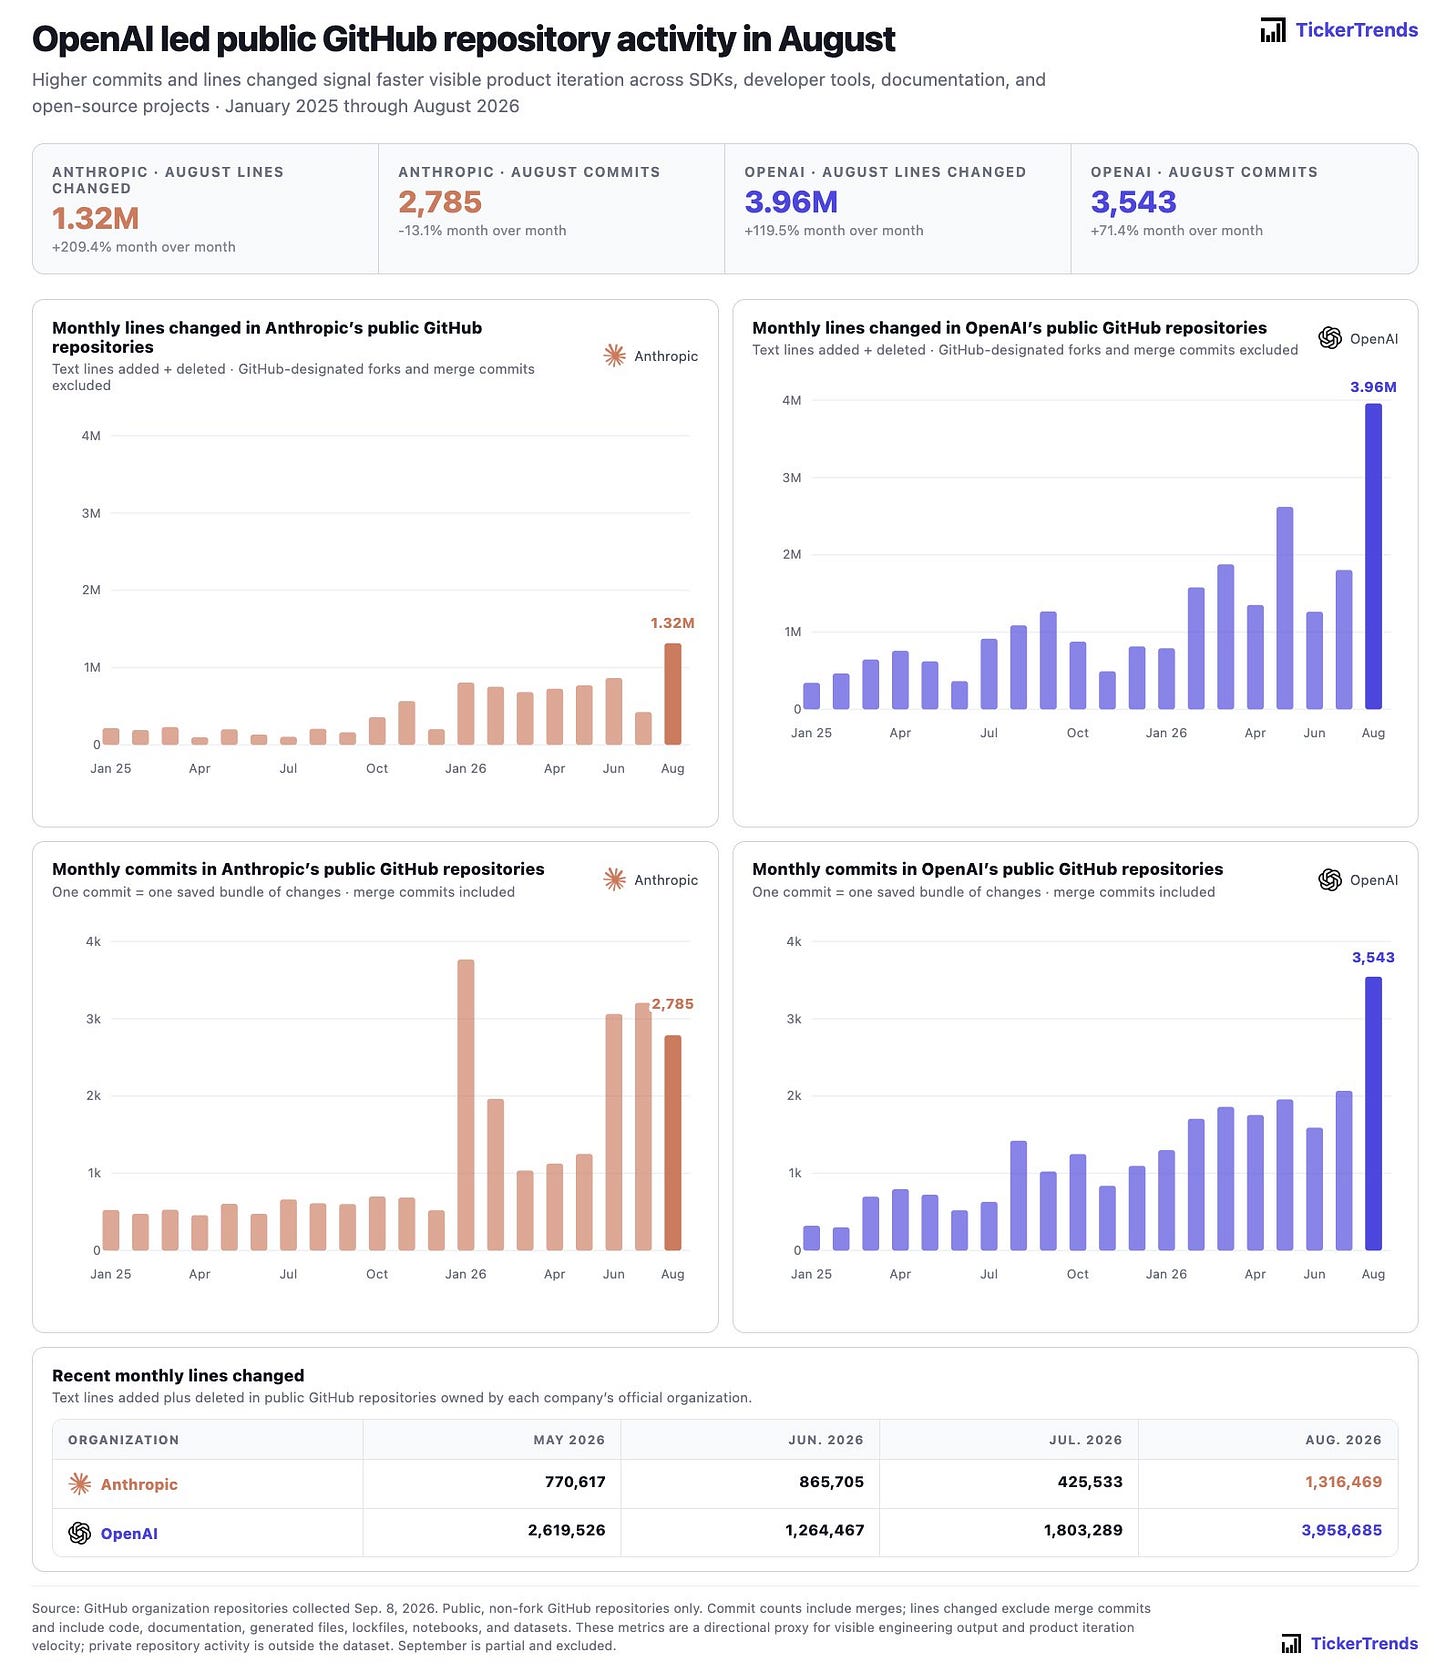
Task: Click the TickerTrends bar-chart logo icon in the footer
Action: pos(1292,1643)
